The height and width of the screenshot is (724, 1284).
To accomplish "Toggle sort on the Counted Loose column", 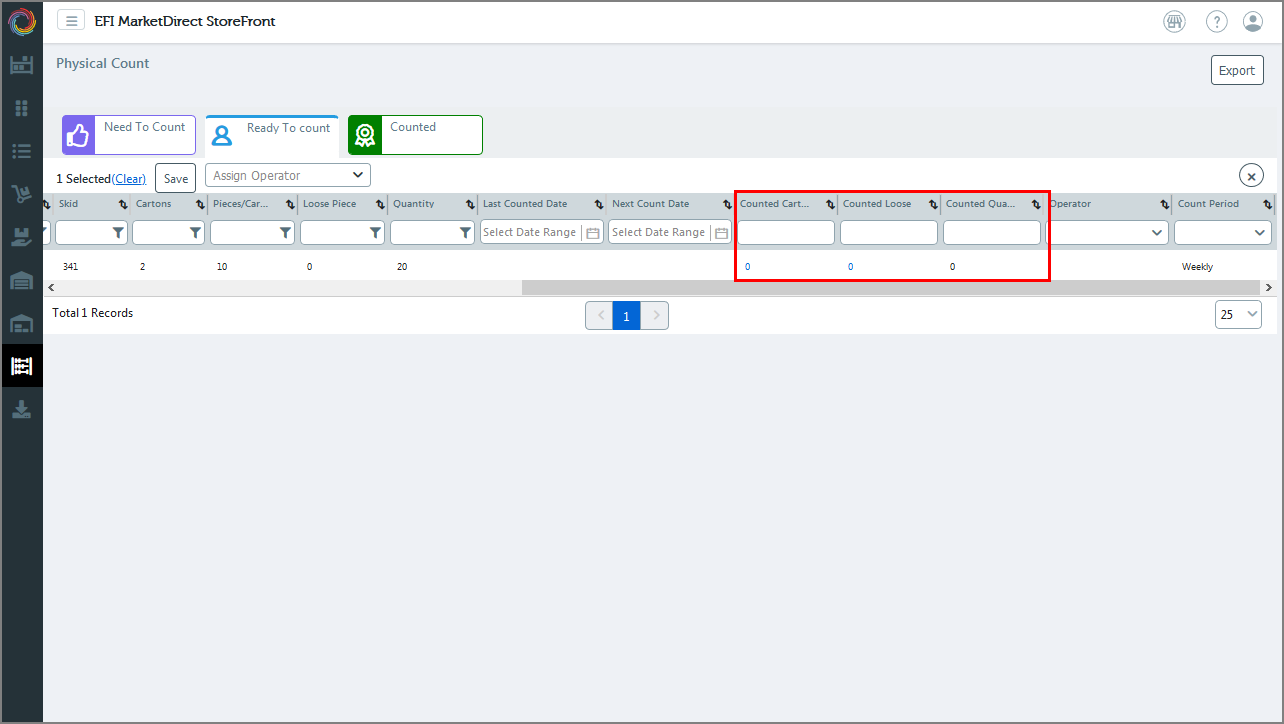I will [933, 204].
